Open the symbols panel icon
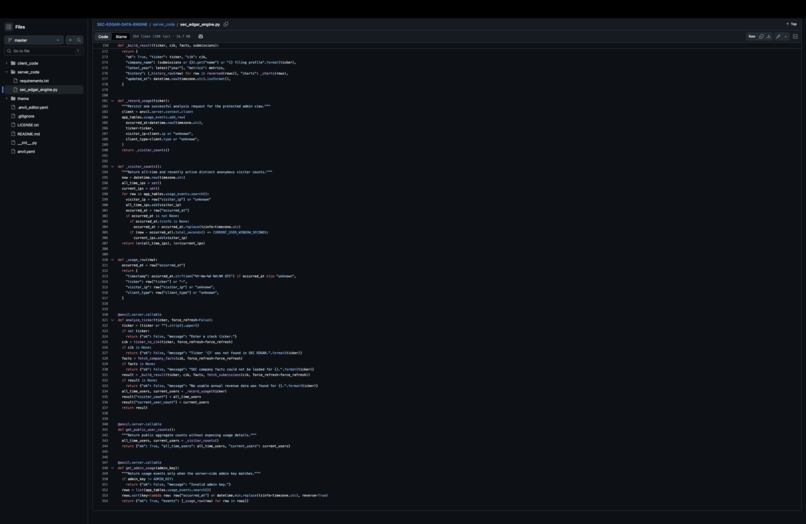806x524 pixels. tap(795, 37)
